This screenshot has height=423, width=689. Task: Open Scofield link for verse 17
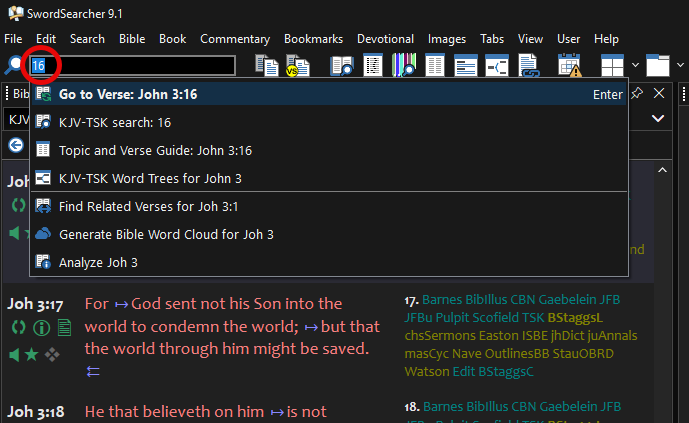point(496,318)
